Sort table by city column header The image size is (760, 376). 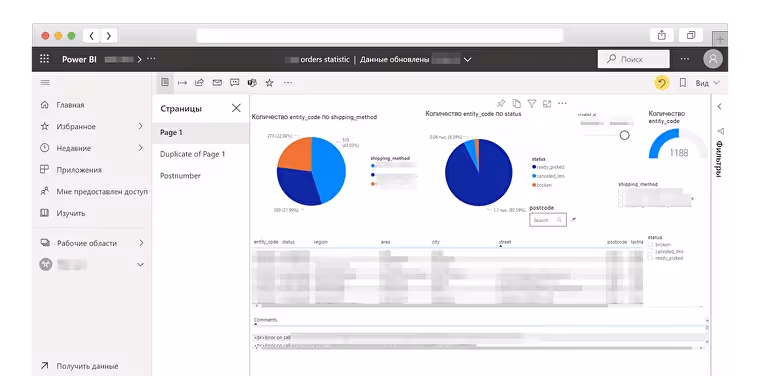pos(436,242)
